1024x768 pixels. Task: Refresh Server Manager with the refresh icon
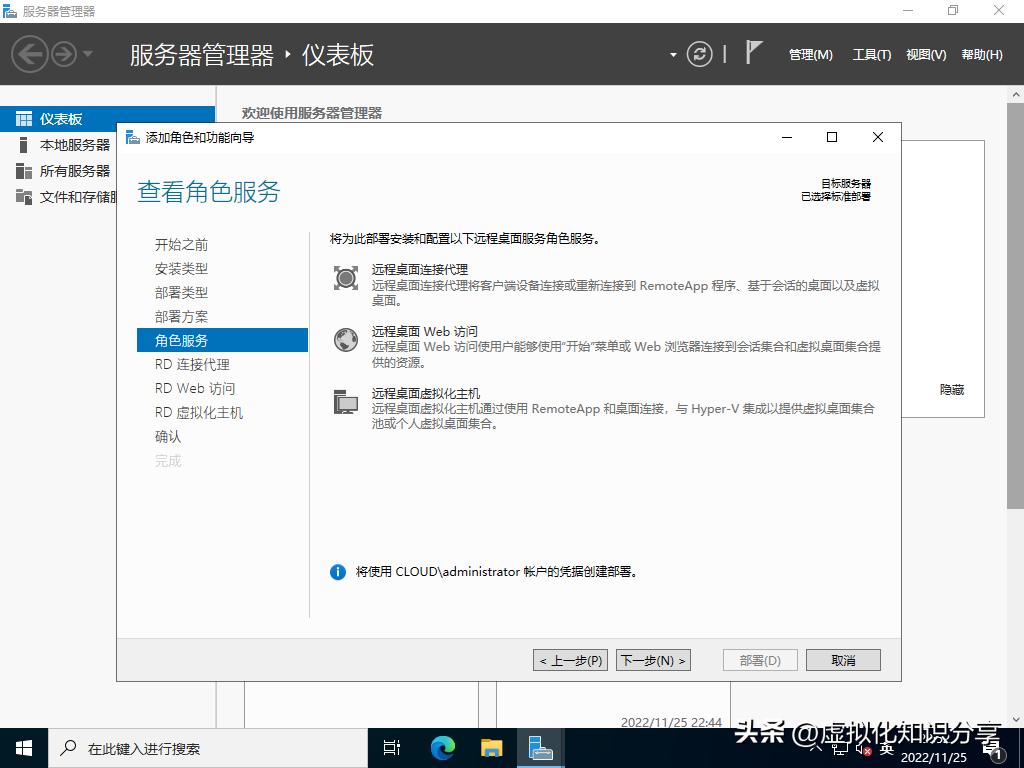(x=698, y=55)
